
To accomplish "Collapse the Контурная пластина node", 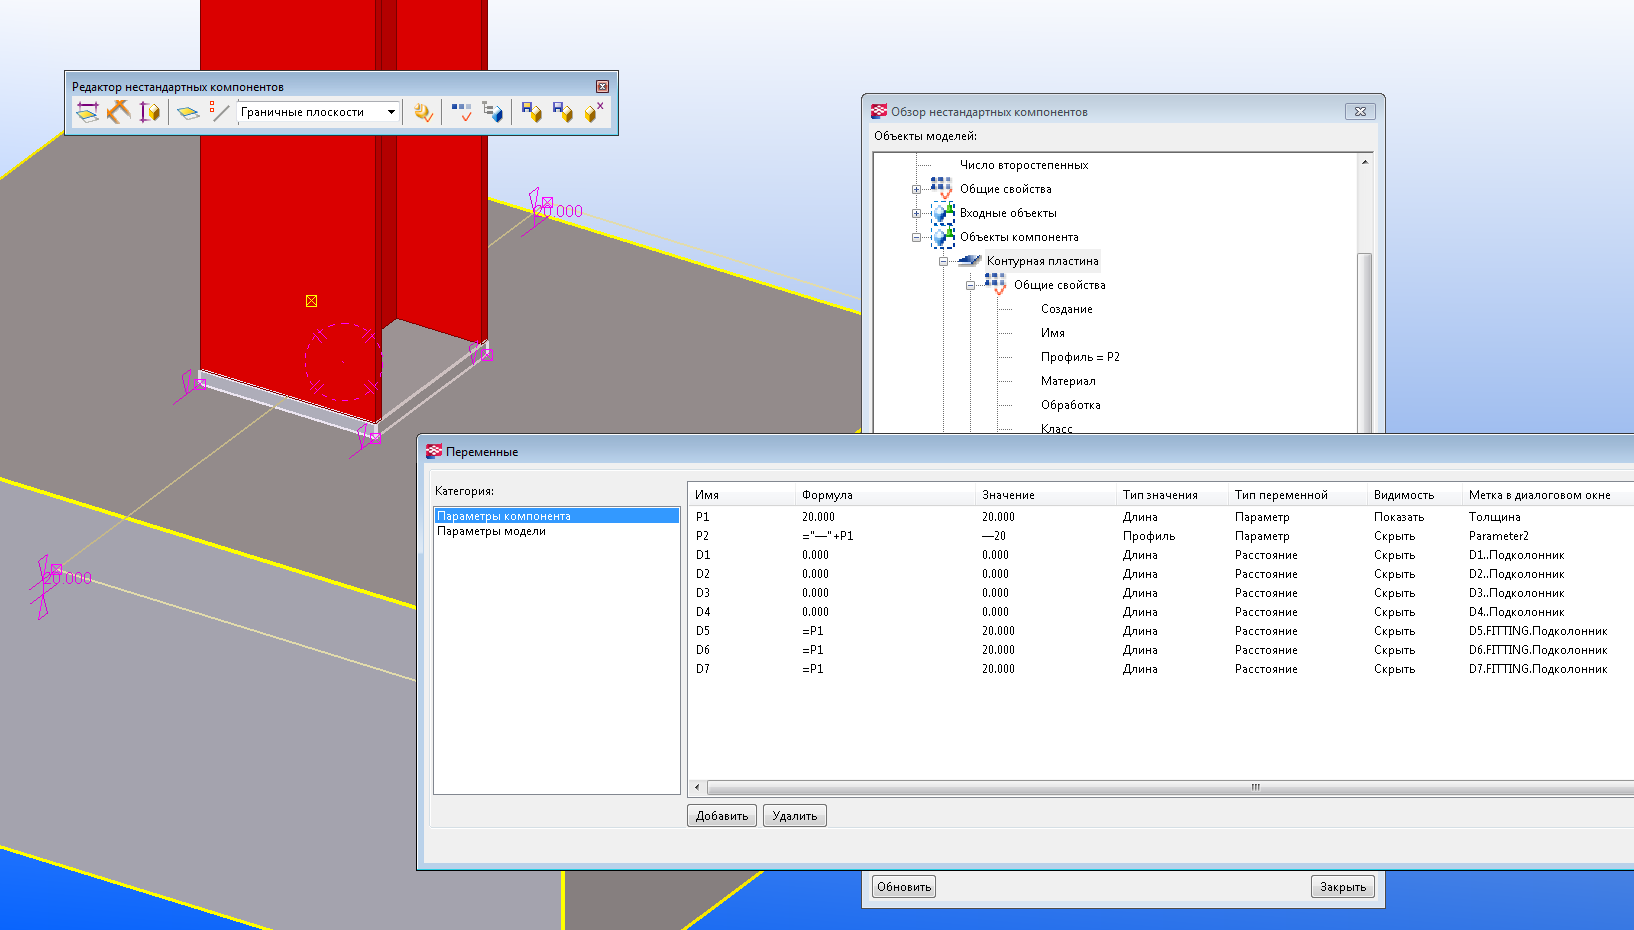I will point(943,261).
